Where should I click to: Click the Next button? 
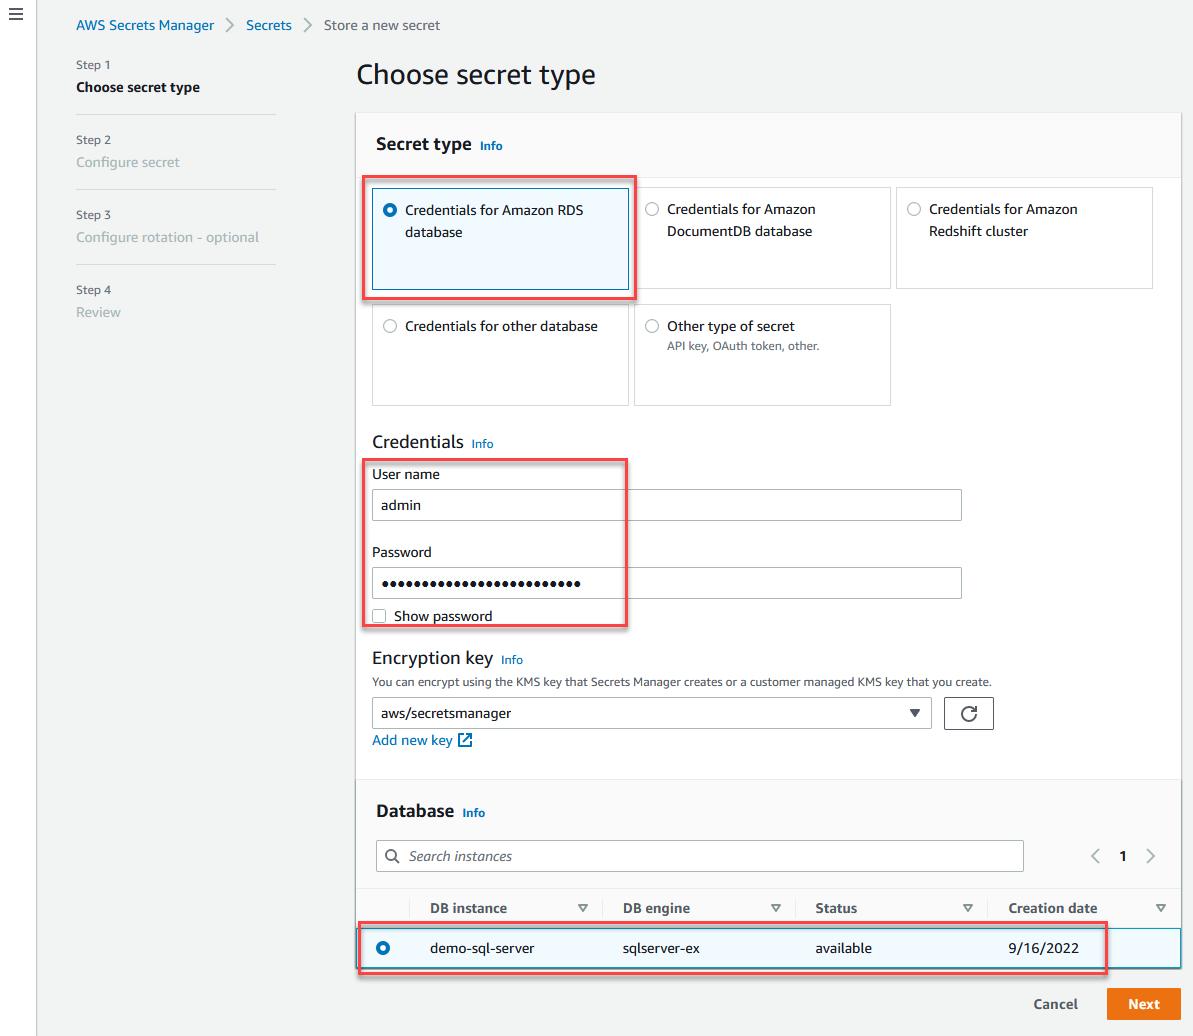click(1144, 1004)
